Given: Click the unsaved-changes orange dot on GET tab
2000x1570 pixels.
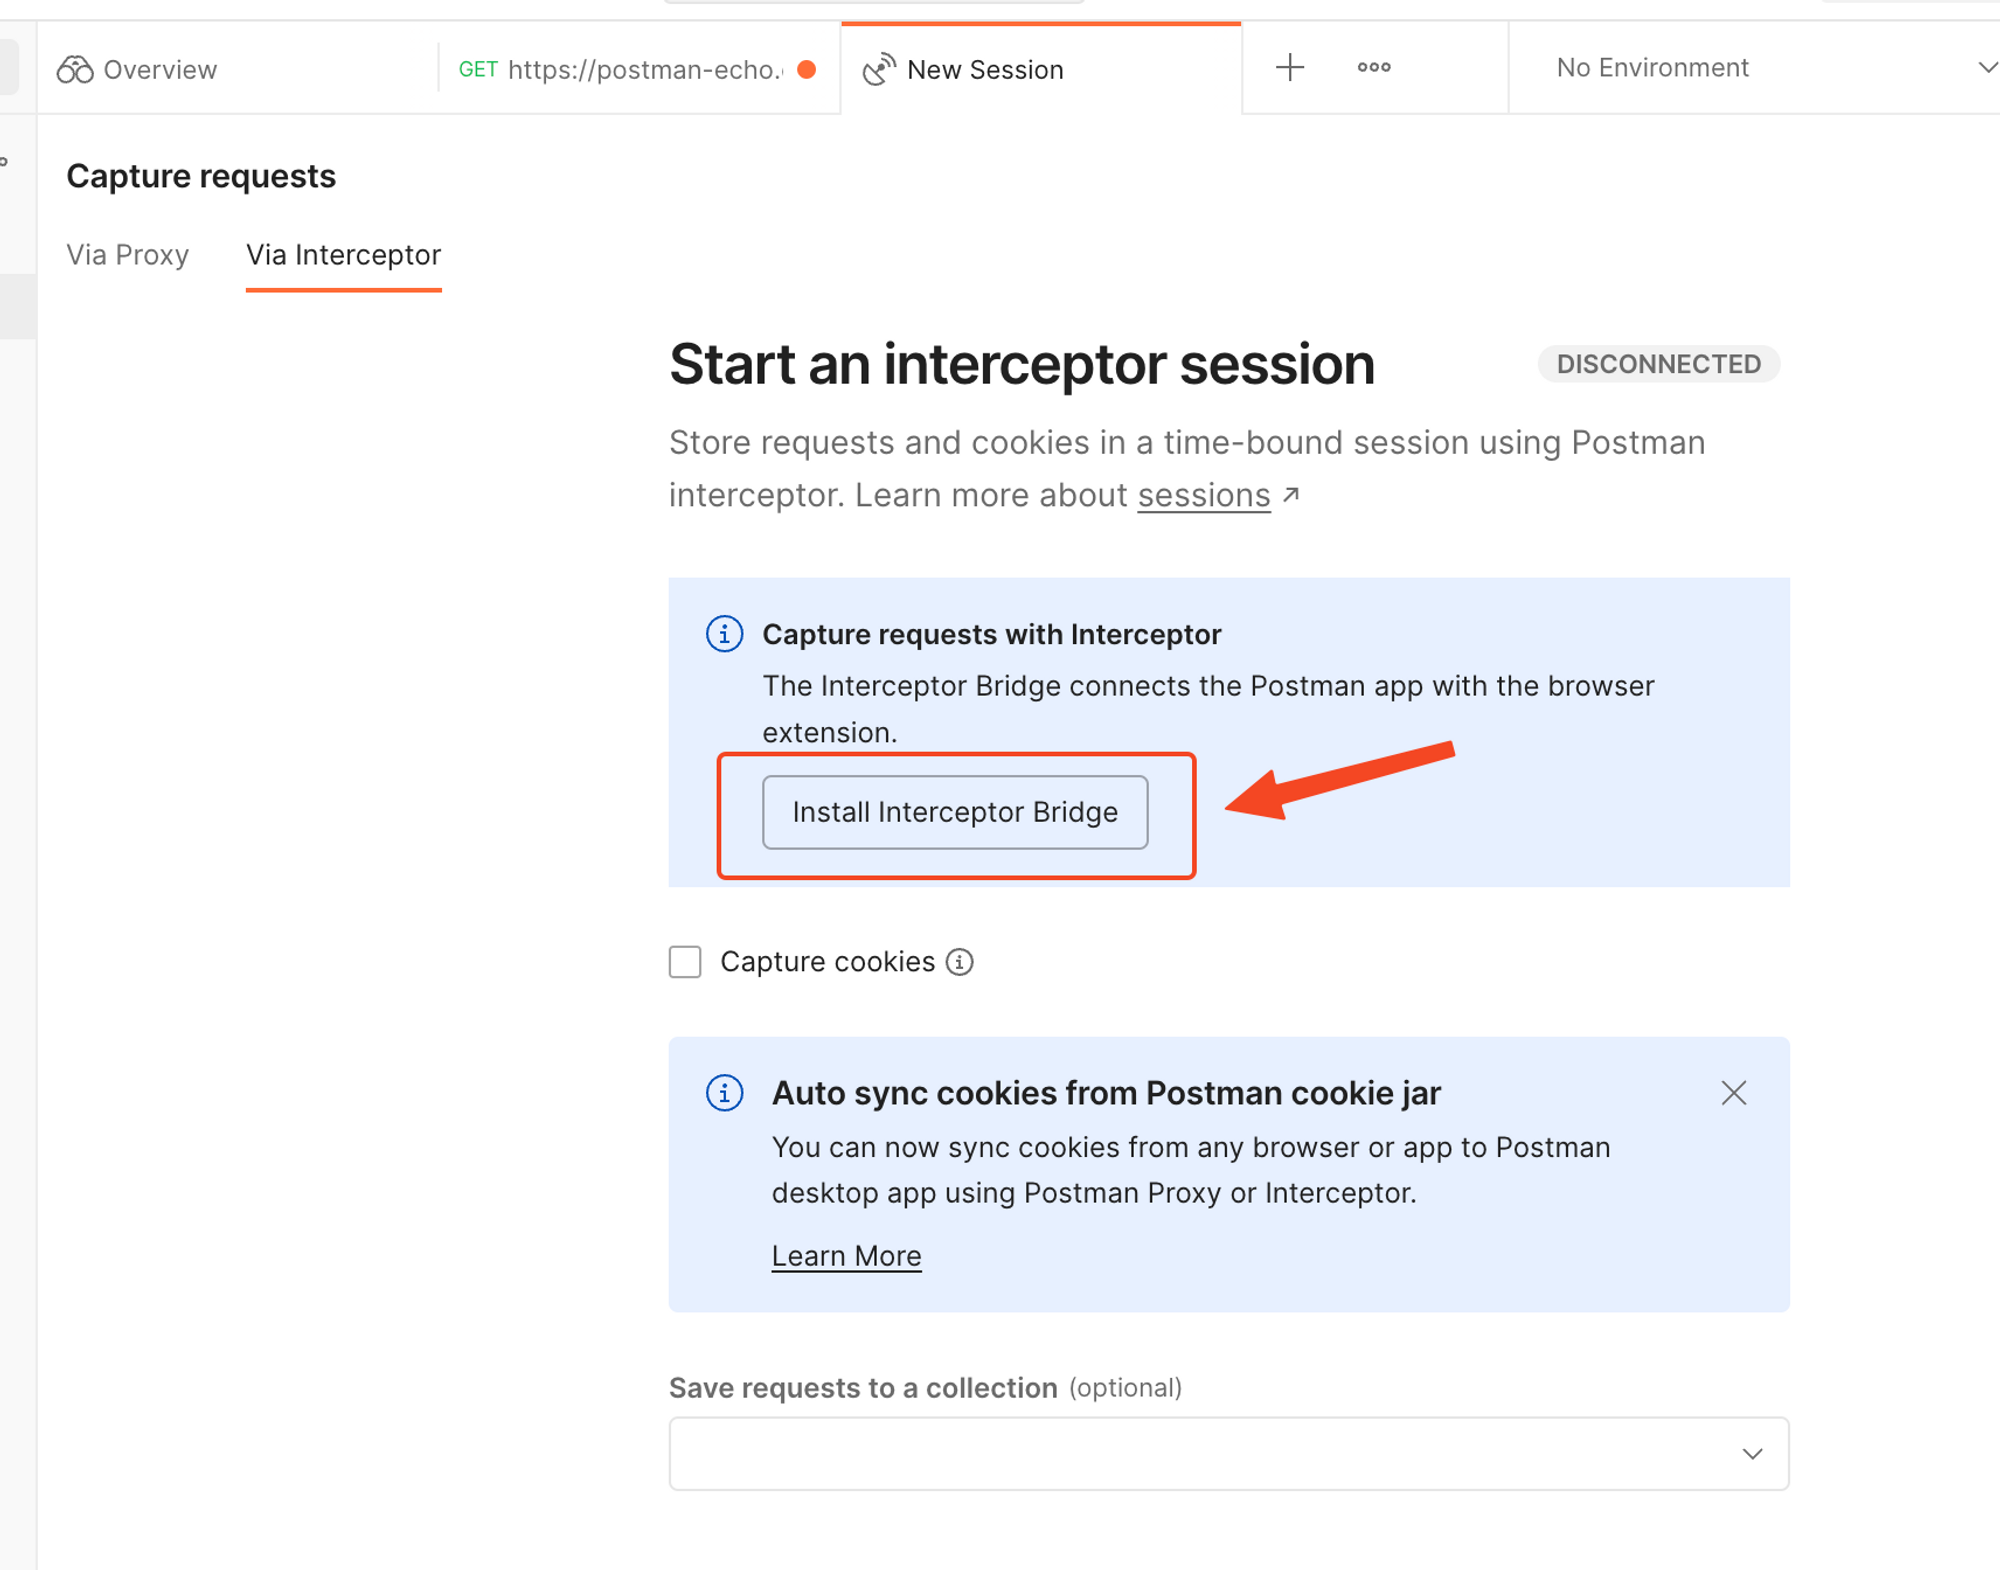Looking at the screenshot, I should pos(806,69).
